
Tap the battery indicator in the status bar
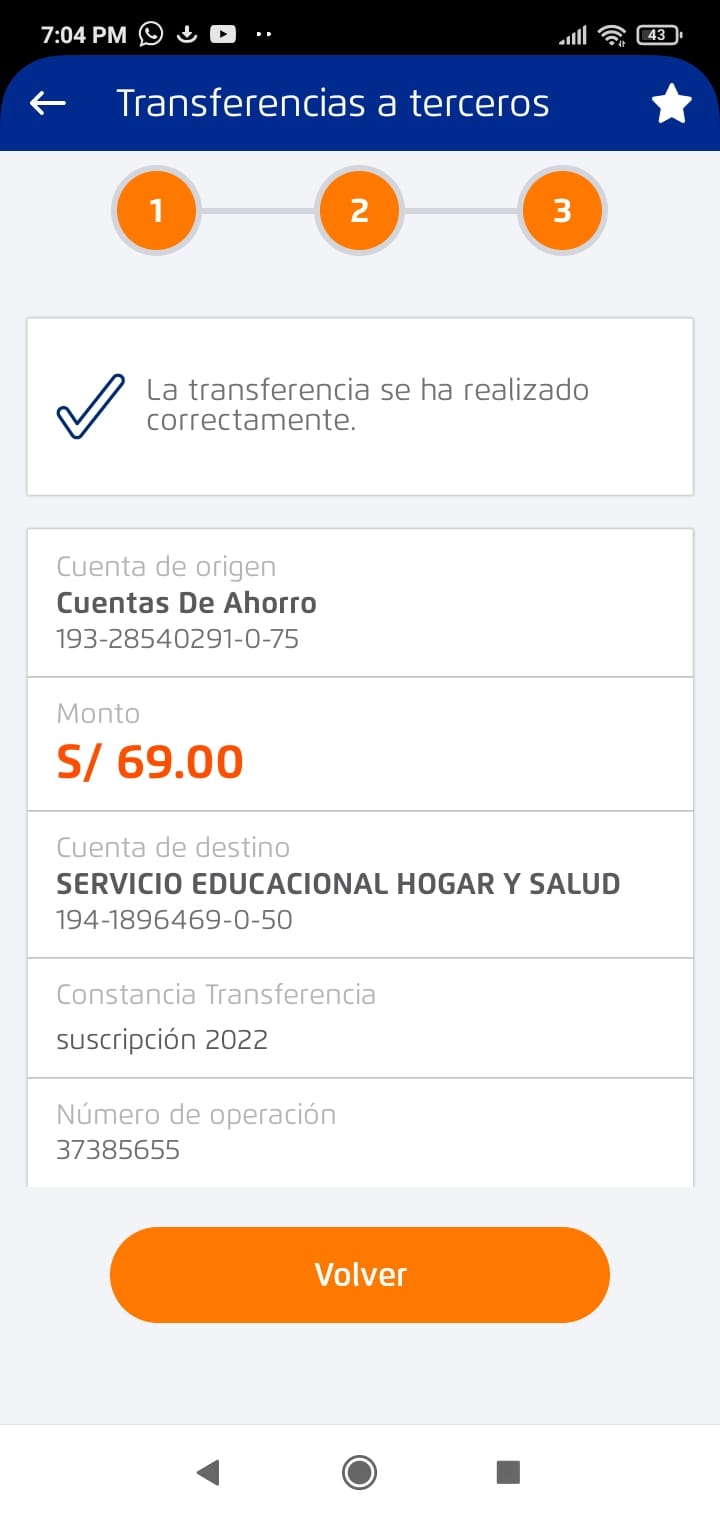[x=657, y=35]
